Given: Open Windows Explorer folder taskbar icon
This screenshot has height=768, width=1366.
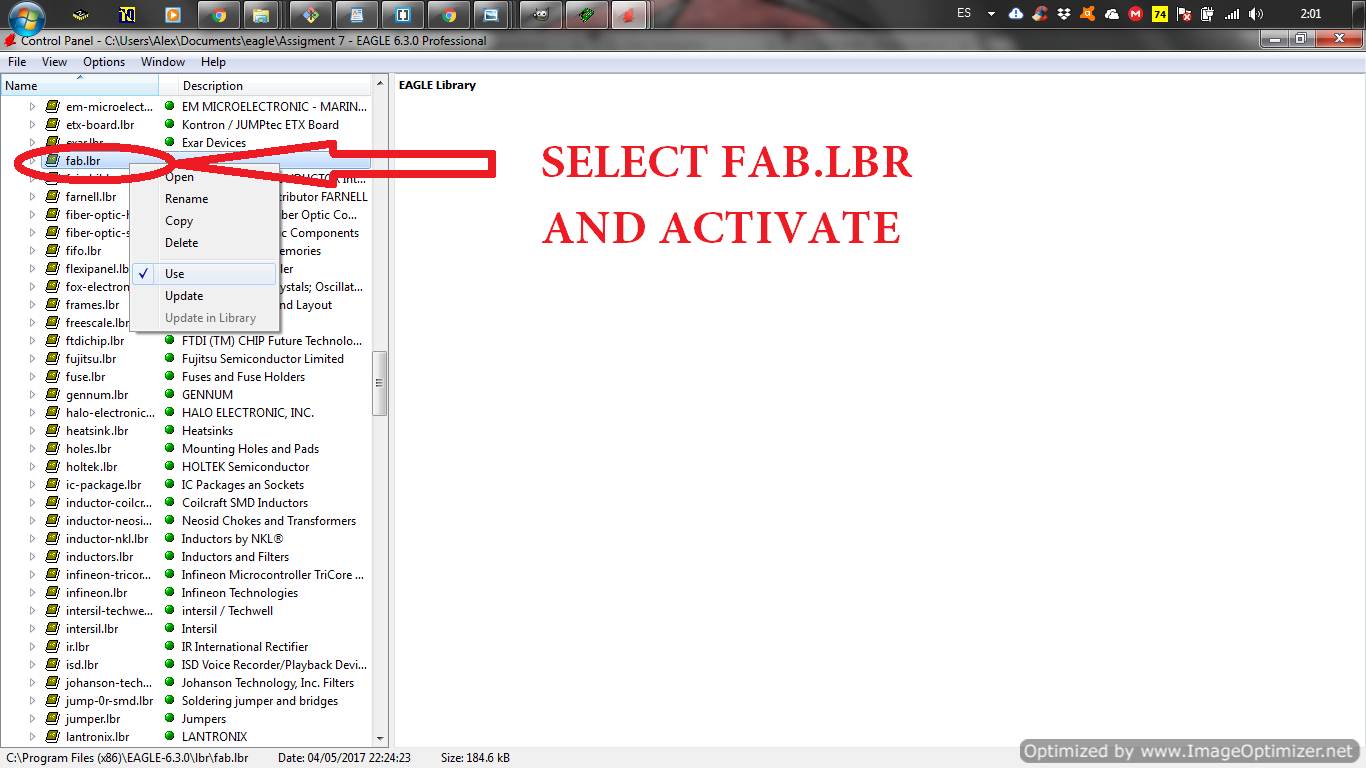Looking at the screenshot, I should pyautogui.click(x=260, y=15).
